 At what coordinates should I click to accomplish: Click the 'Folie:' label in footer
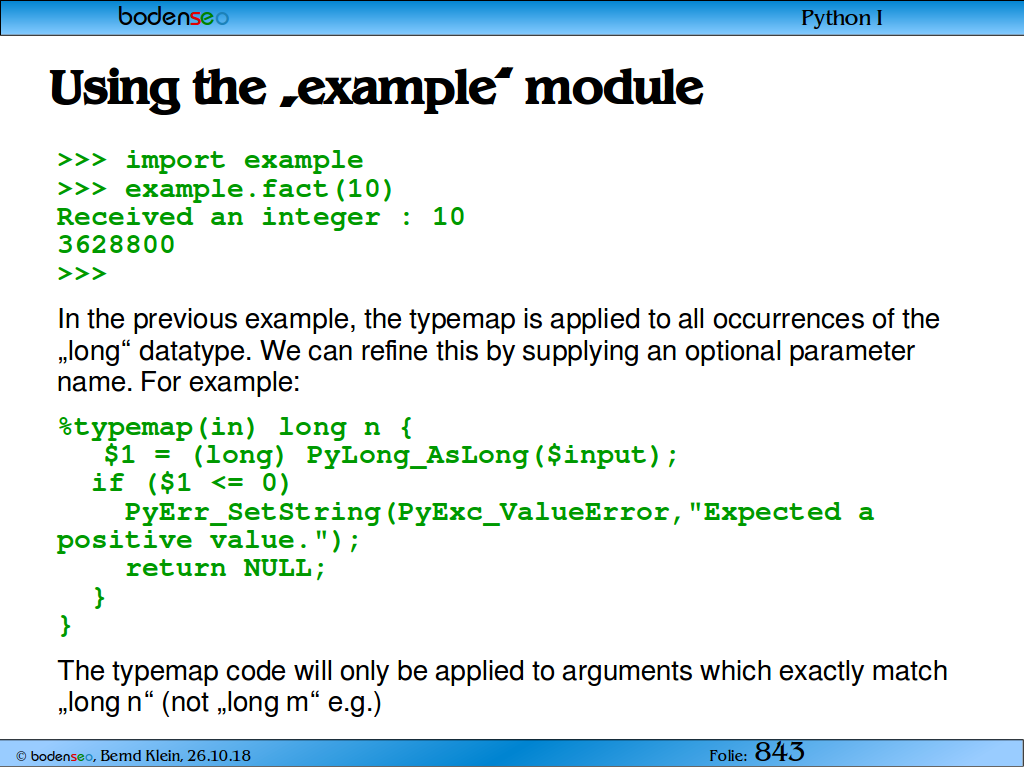728,756
